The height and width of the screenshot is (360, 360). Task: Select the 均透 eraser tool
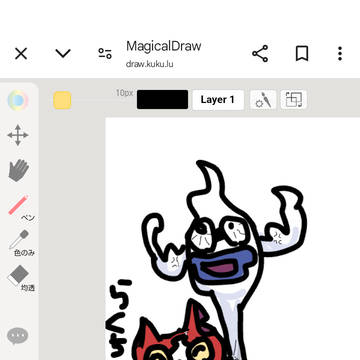click(x=21, y=278)
